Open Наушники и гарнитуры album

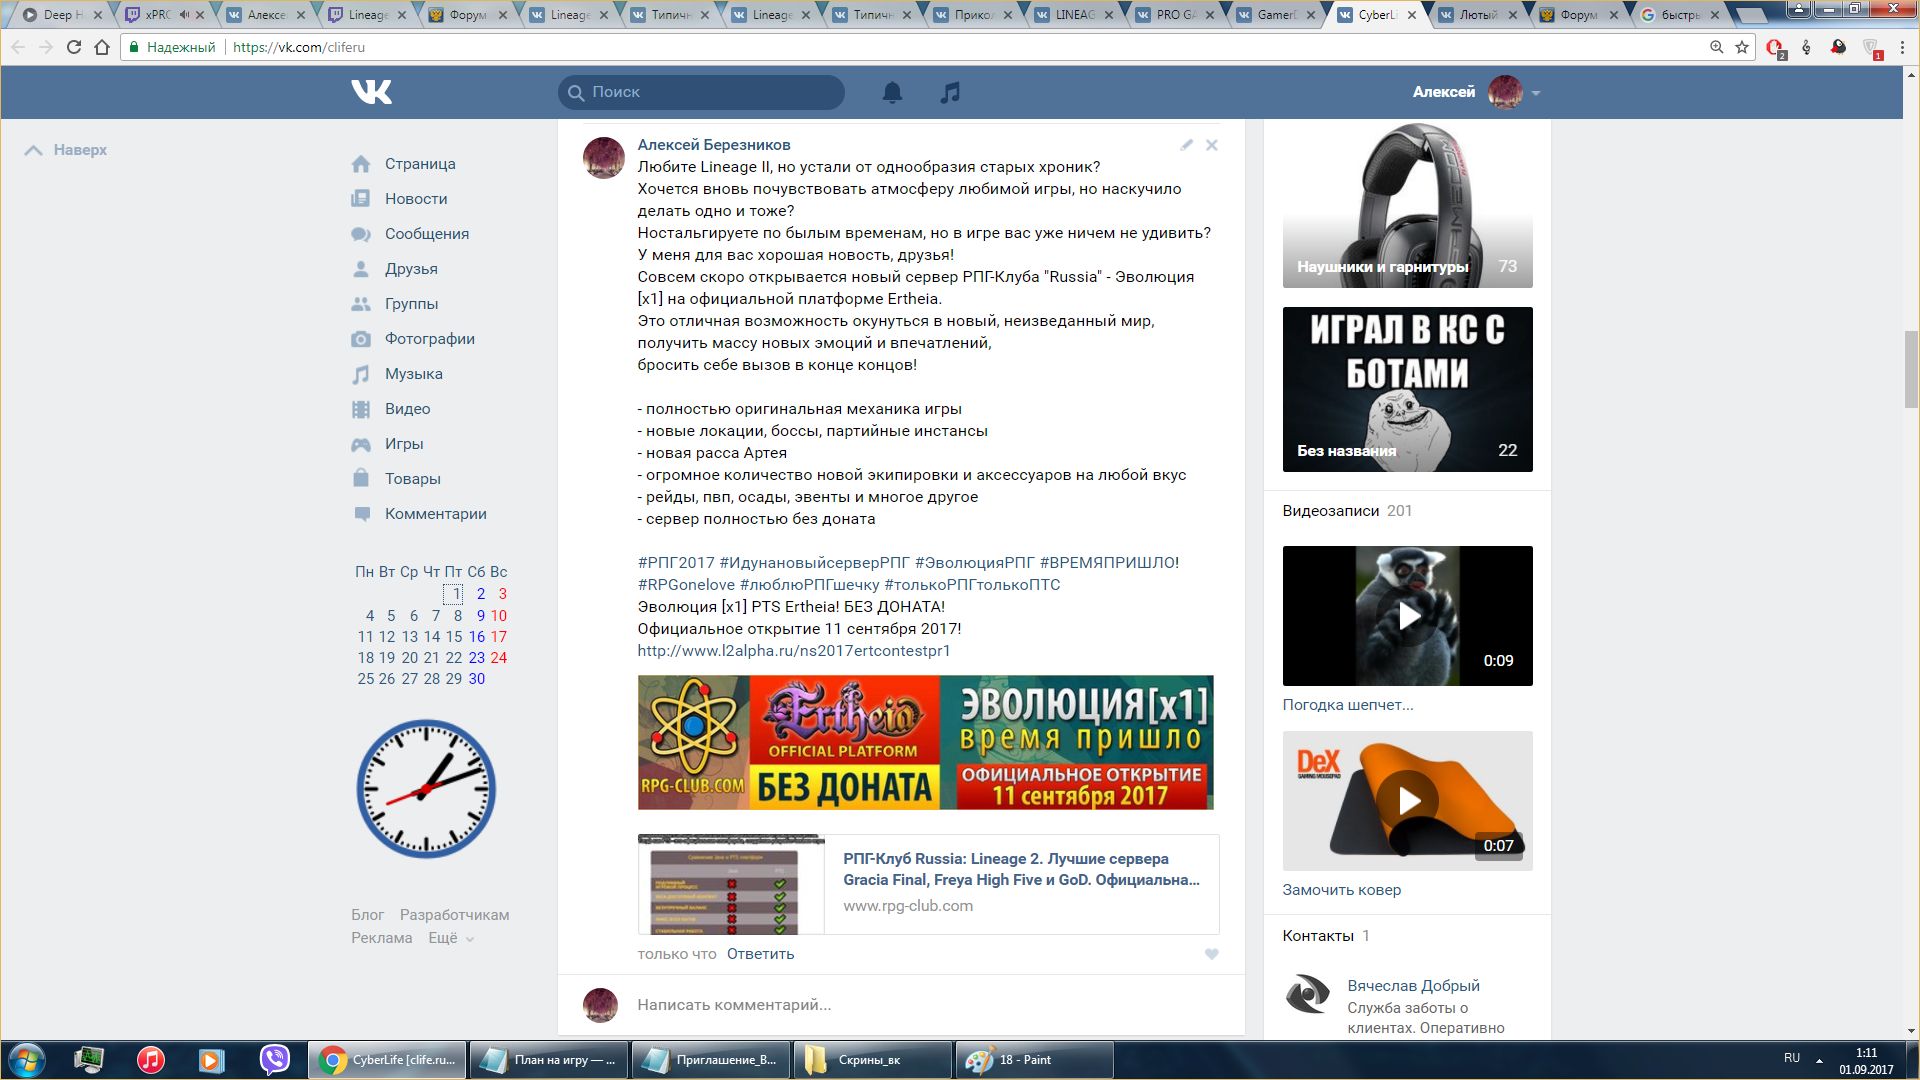(1407, 204)
